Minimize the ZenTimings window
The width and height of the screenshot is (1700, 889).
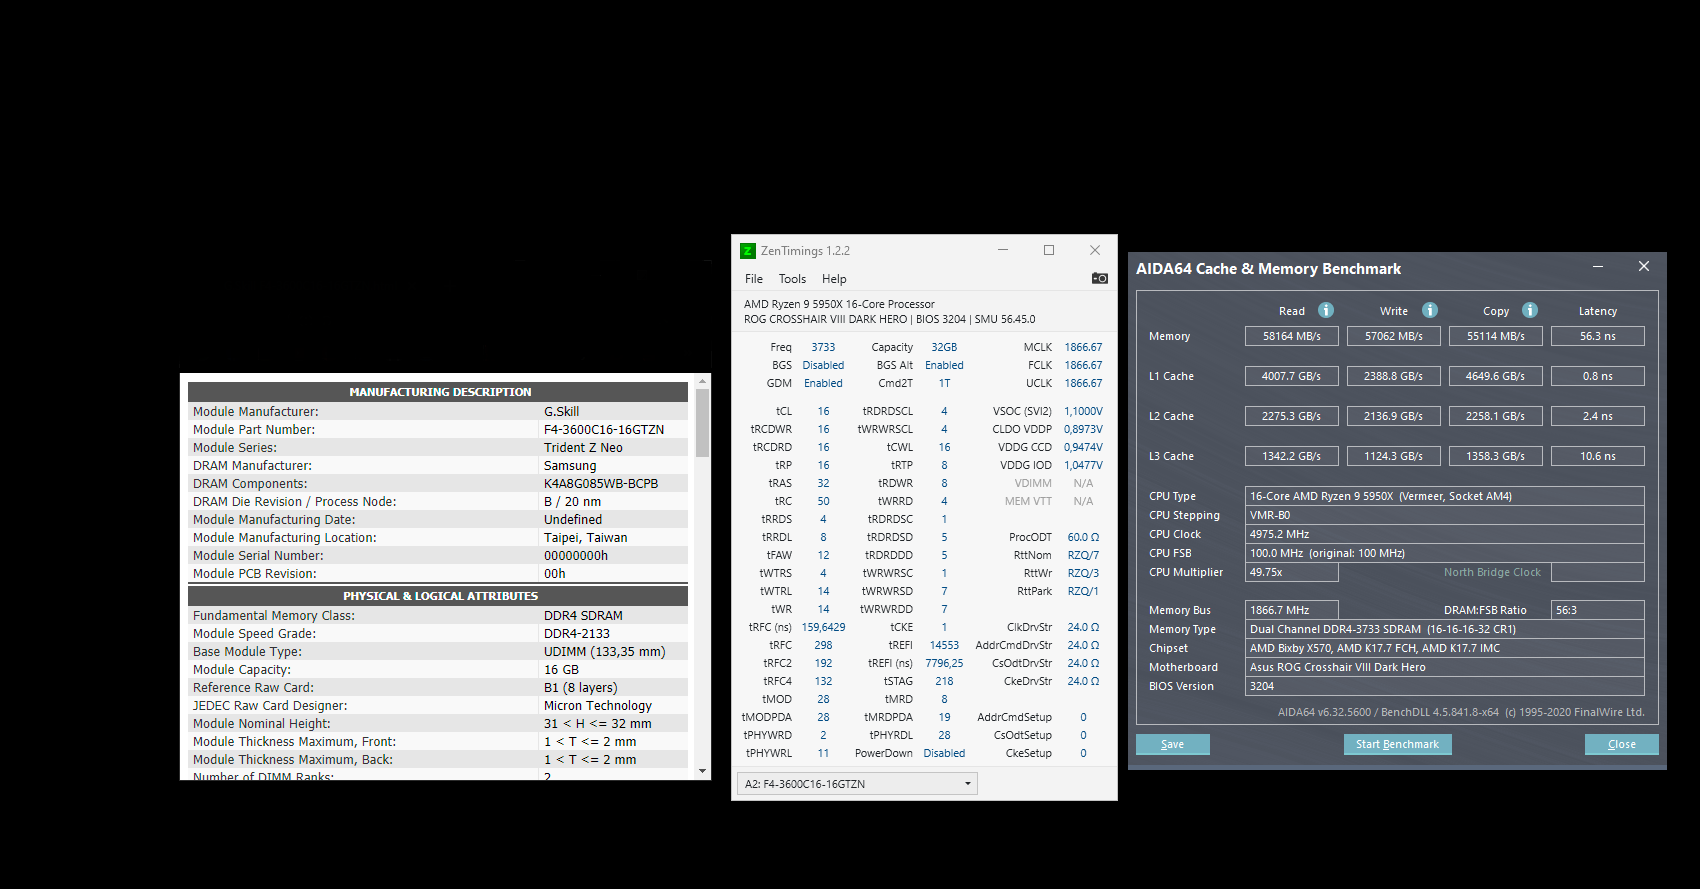(1003, 250)
